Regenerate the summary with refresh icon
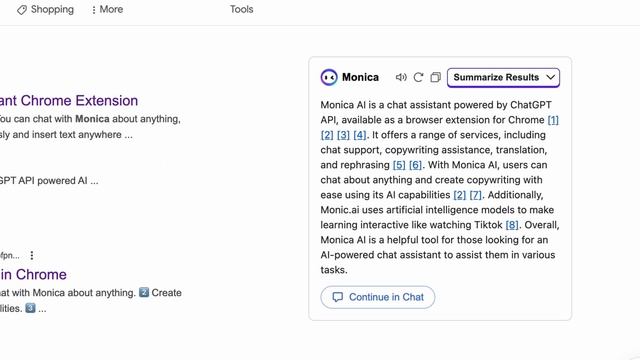 pyautogui.click(x=418, y=77)
